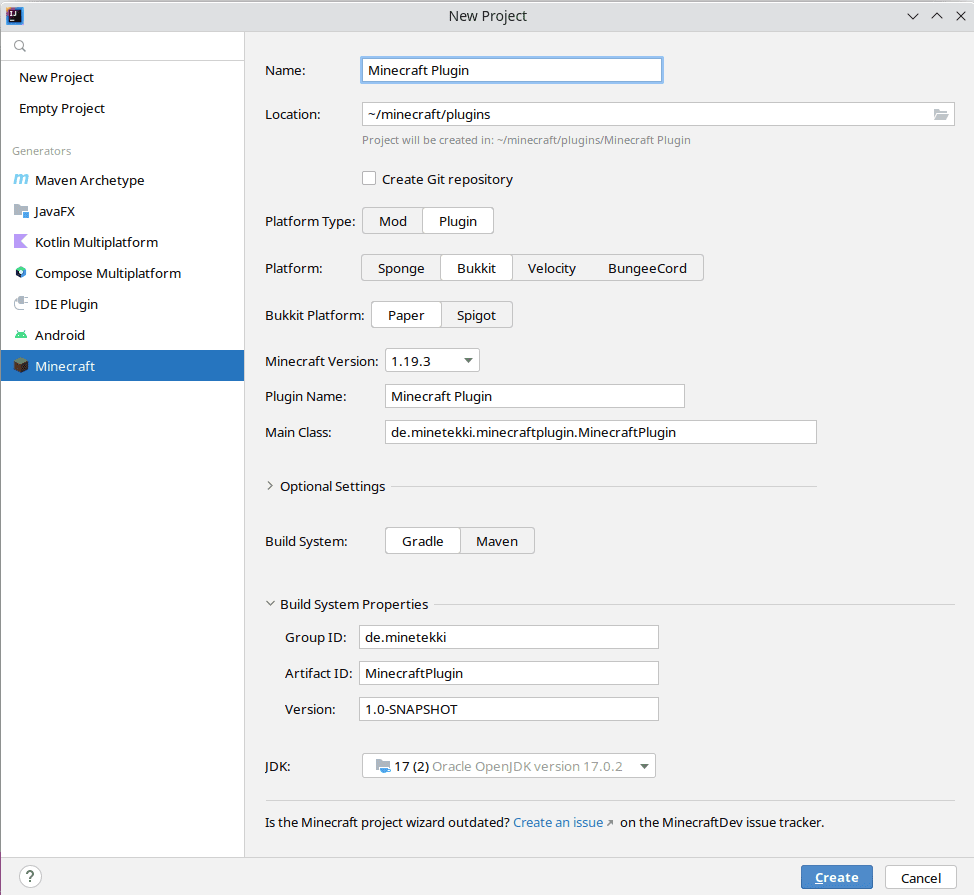Click the JDK folder icon
This screenshot has width=974, height=895.
pos(383,766)
